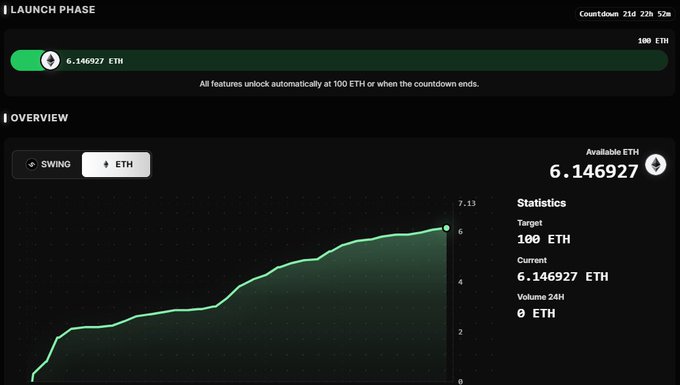Click the Volume 24H value 0 ETH

pyautogui.click(x=536, y=313)
